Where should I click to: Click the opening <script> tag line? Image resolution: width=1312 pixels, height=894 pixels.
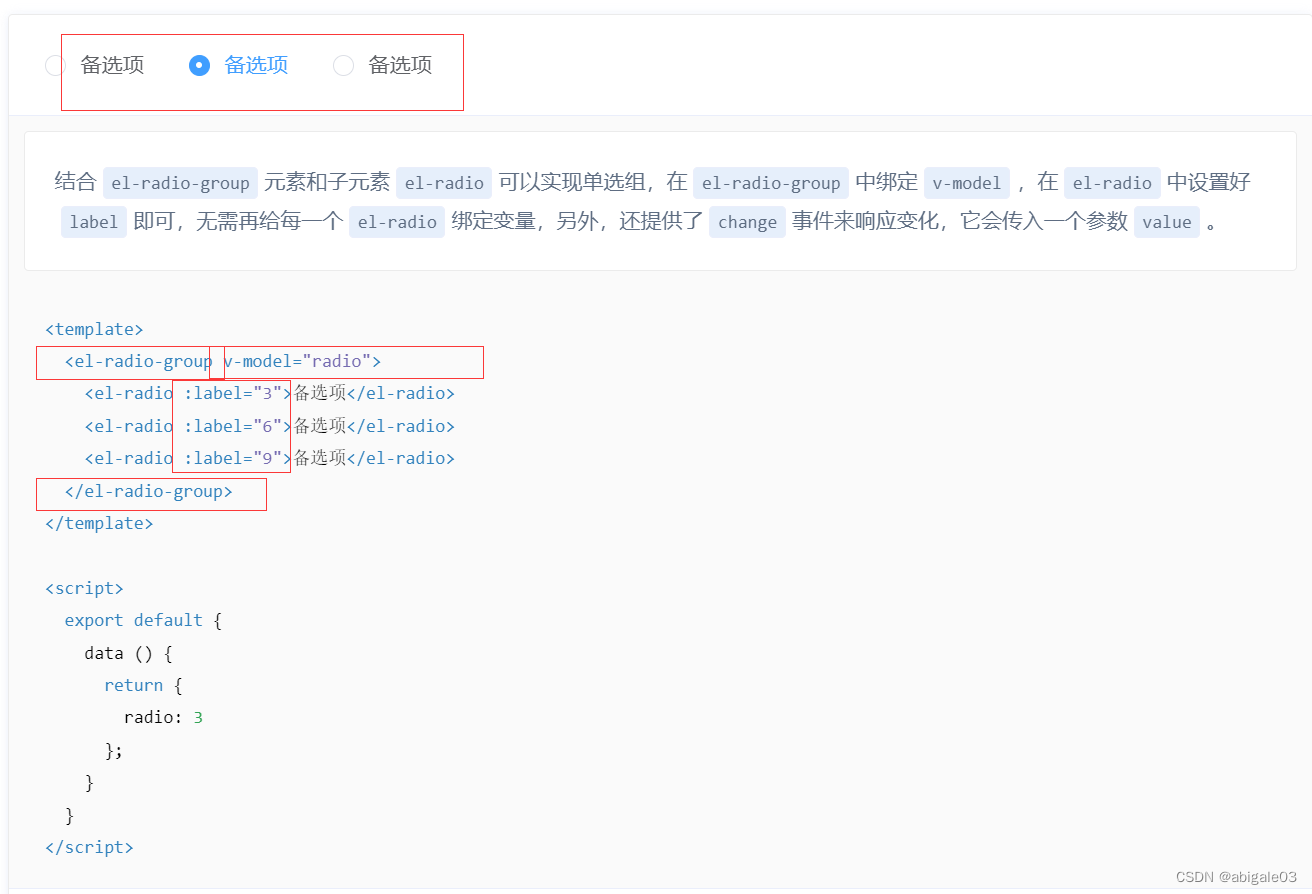pos(85,588)
